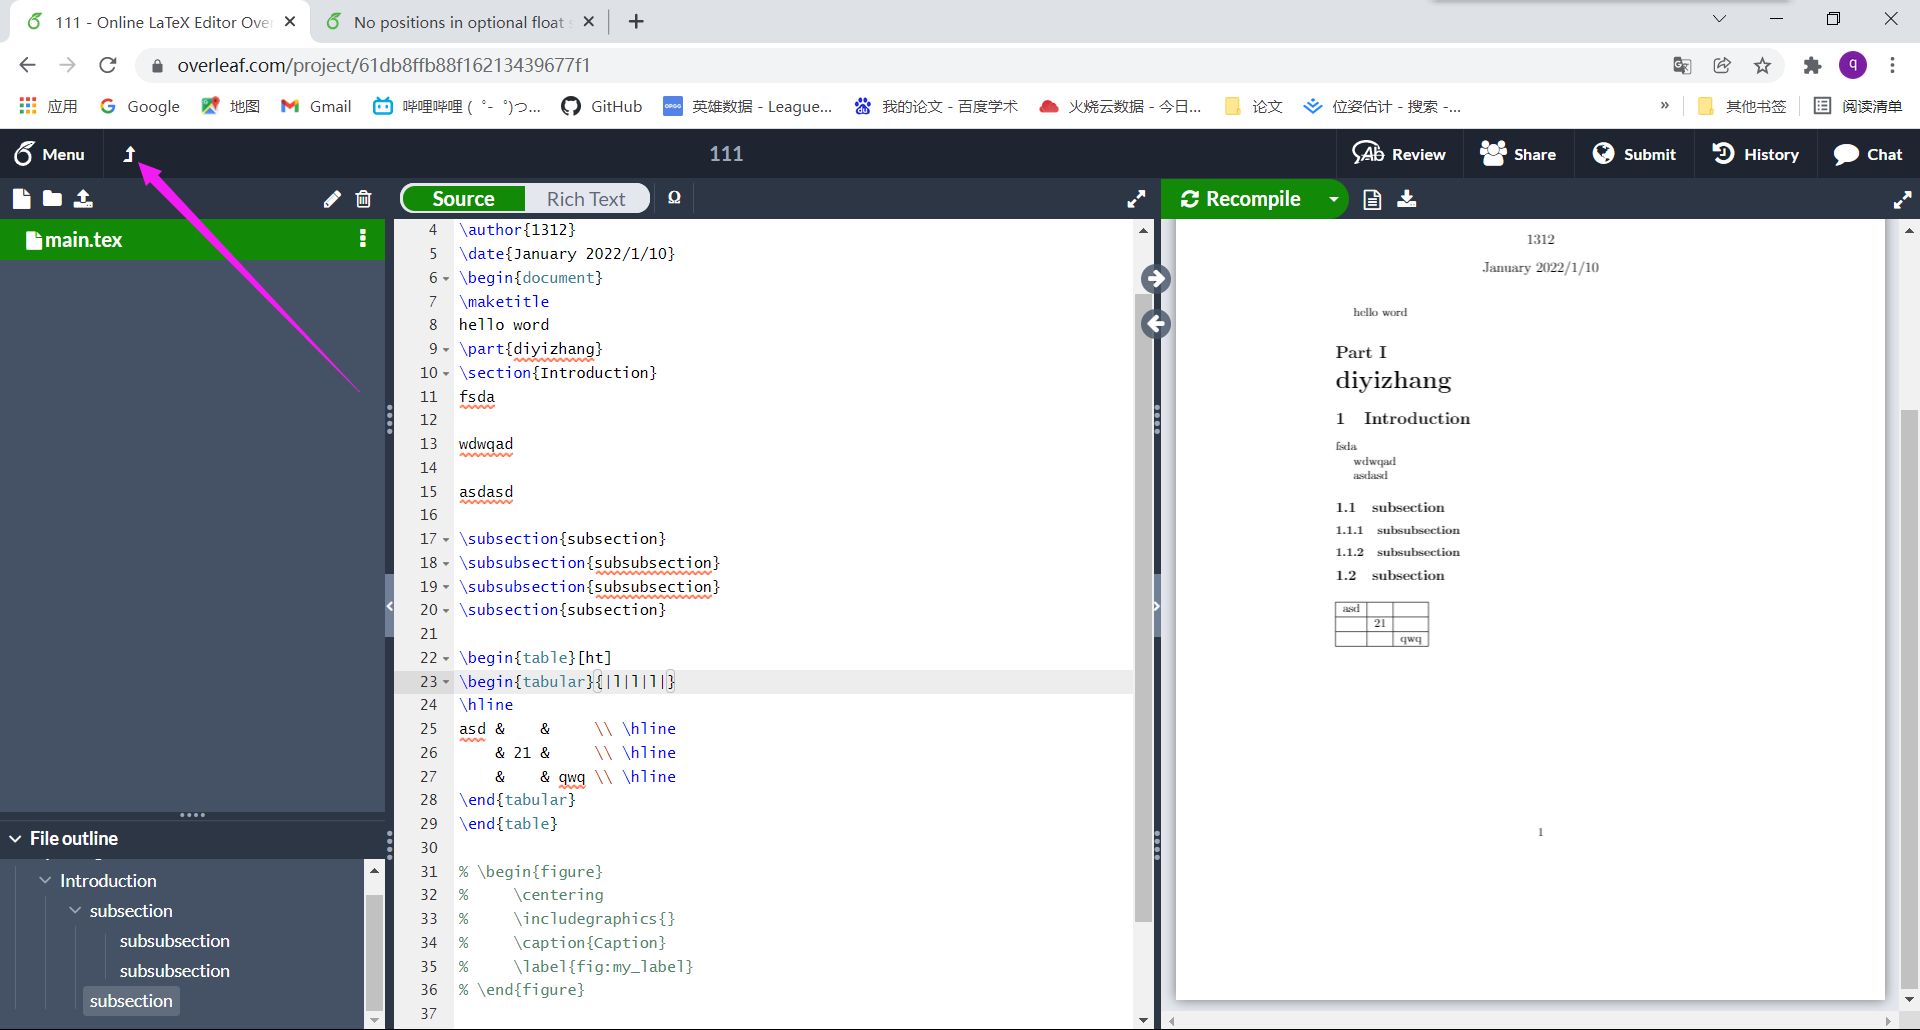Reload the page
The width and height of the screenshot is (1920, 1030).
click(108, 65)
